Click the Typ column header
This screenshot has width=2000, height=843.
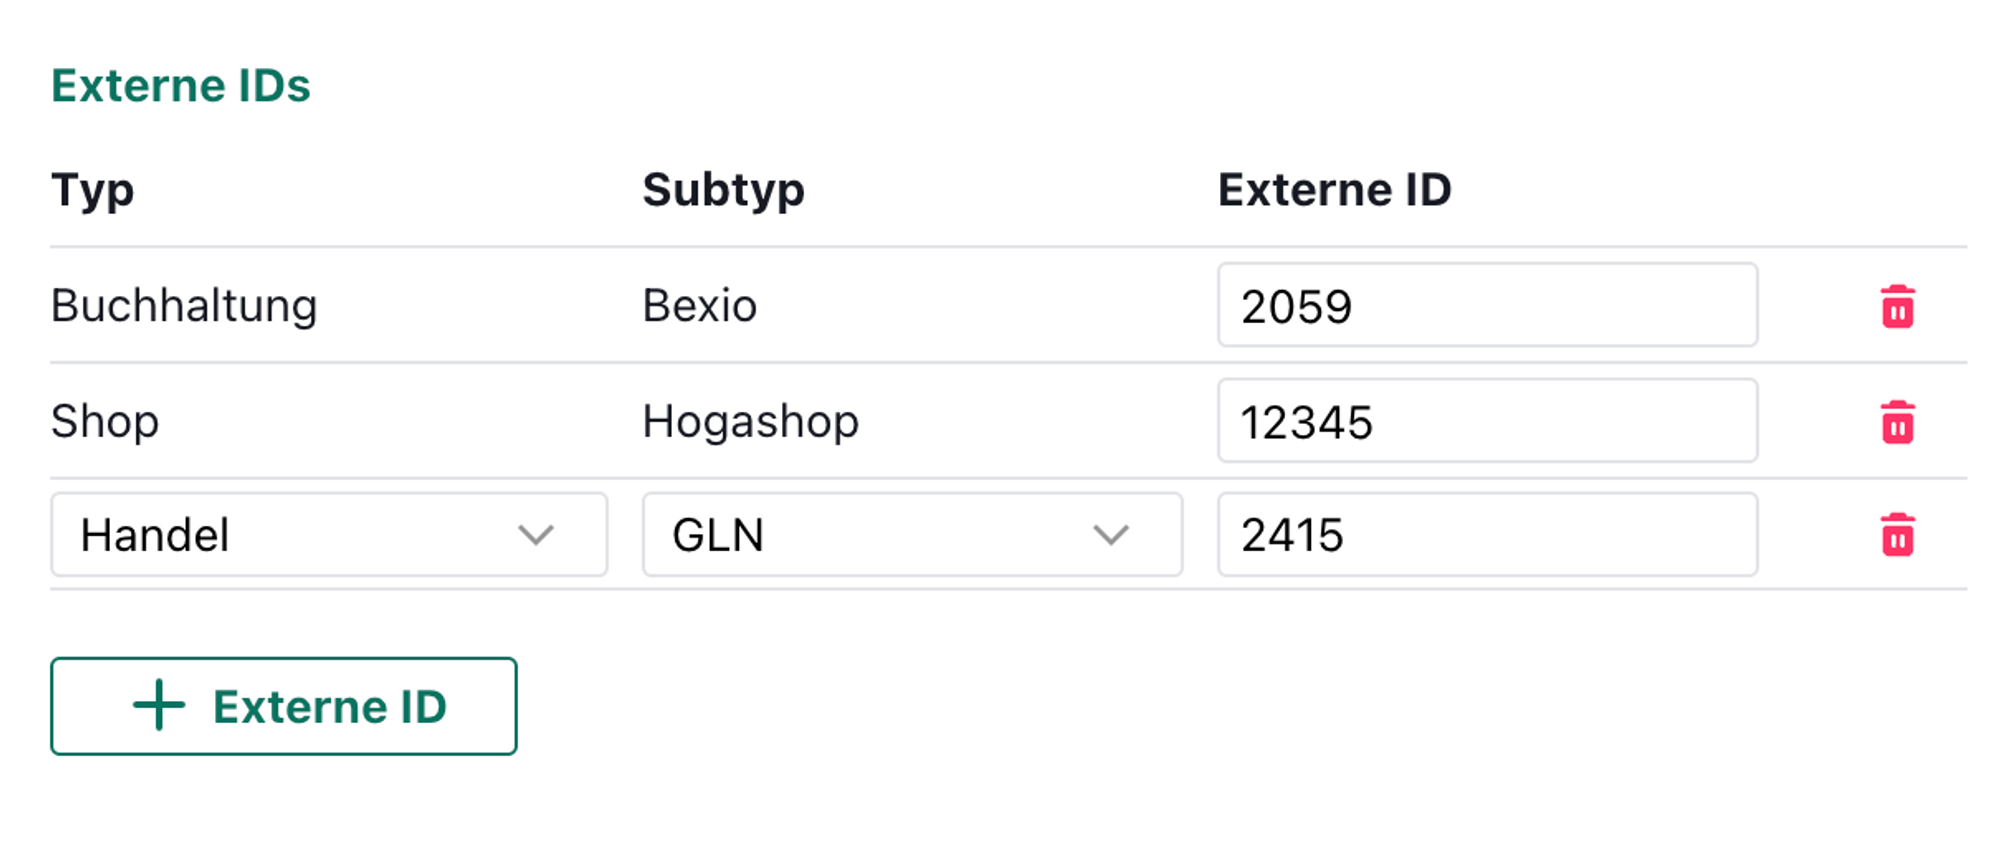point(93,190)
